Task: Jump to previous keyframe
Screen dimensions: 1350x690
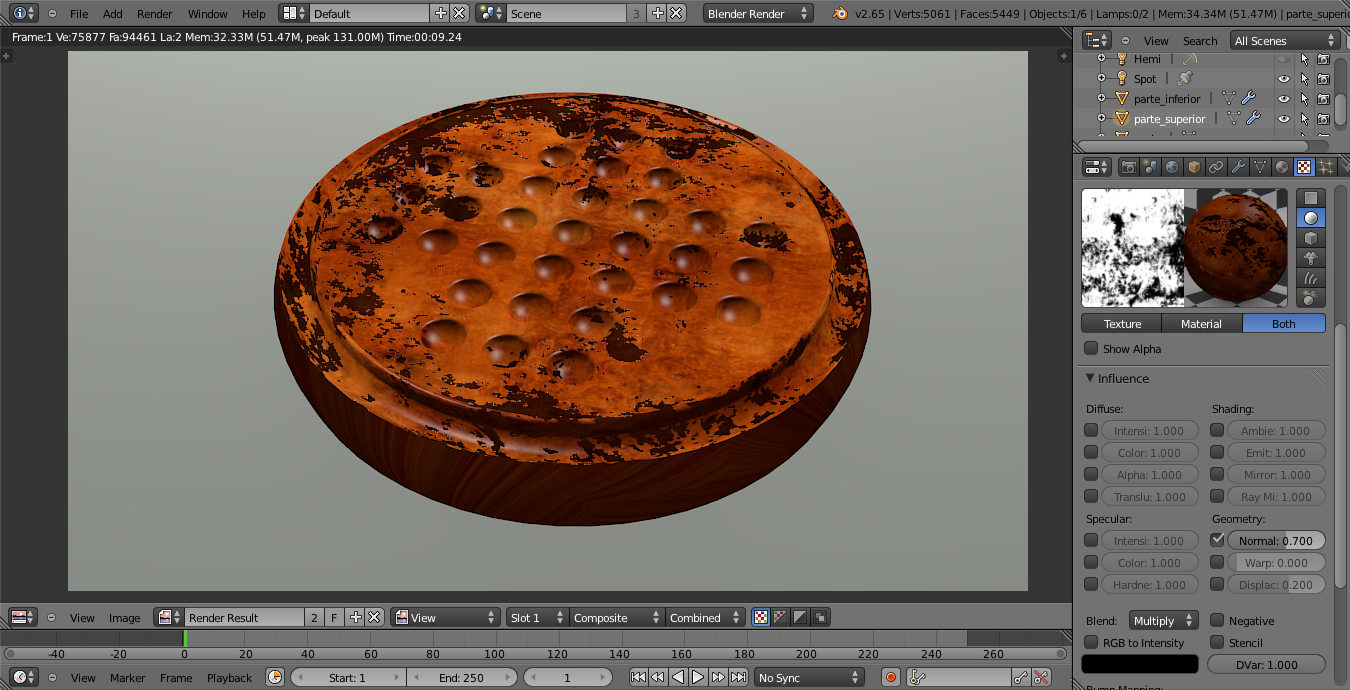Action: [x=658, y=678]
